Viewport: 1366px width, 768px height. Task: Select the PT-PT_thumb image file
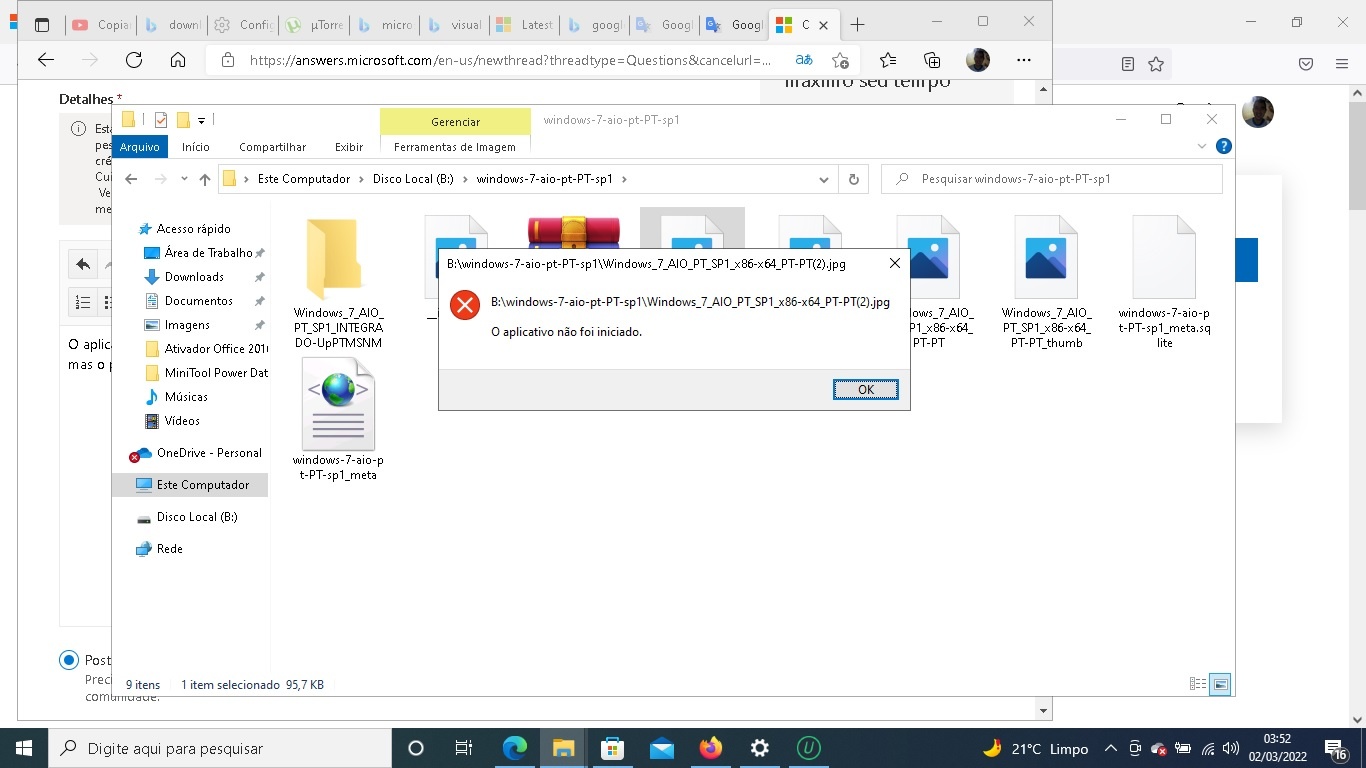coord(1046,283)
